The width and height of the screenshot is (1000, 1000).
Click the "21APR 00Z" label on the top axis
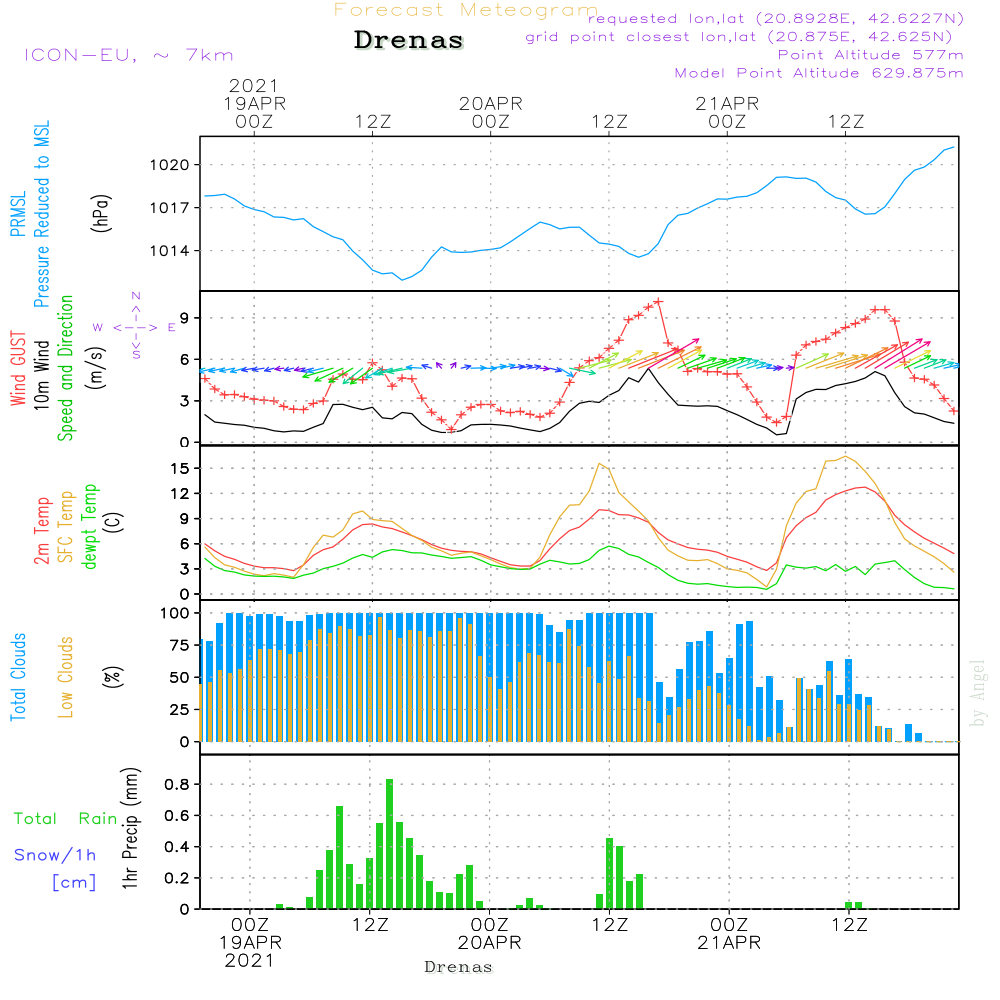click(727, 112)
